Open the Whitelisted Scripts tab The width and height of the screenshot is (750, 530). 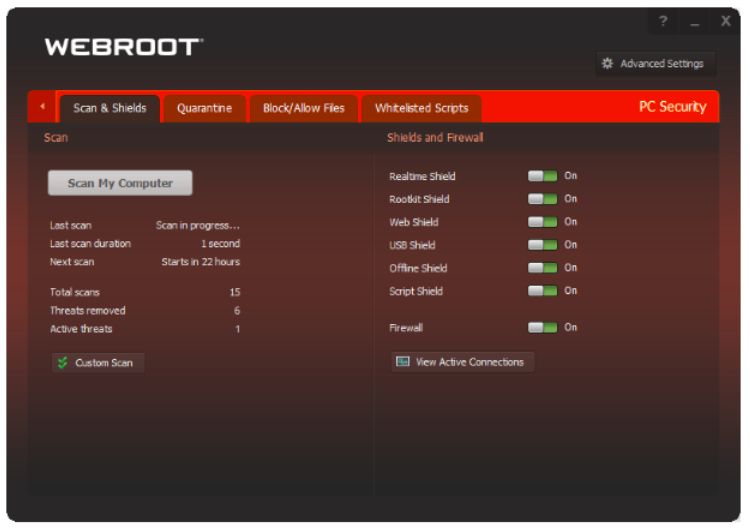tap(421, 109)
